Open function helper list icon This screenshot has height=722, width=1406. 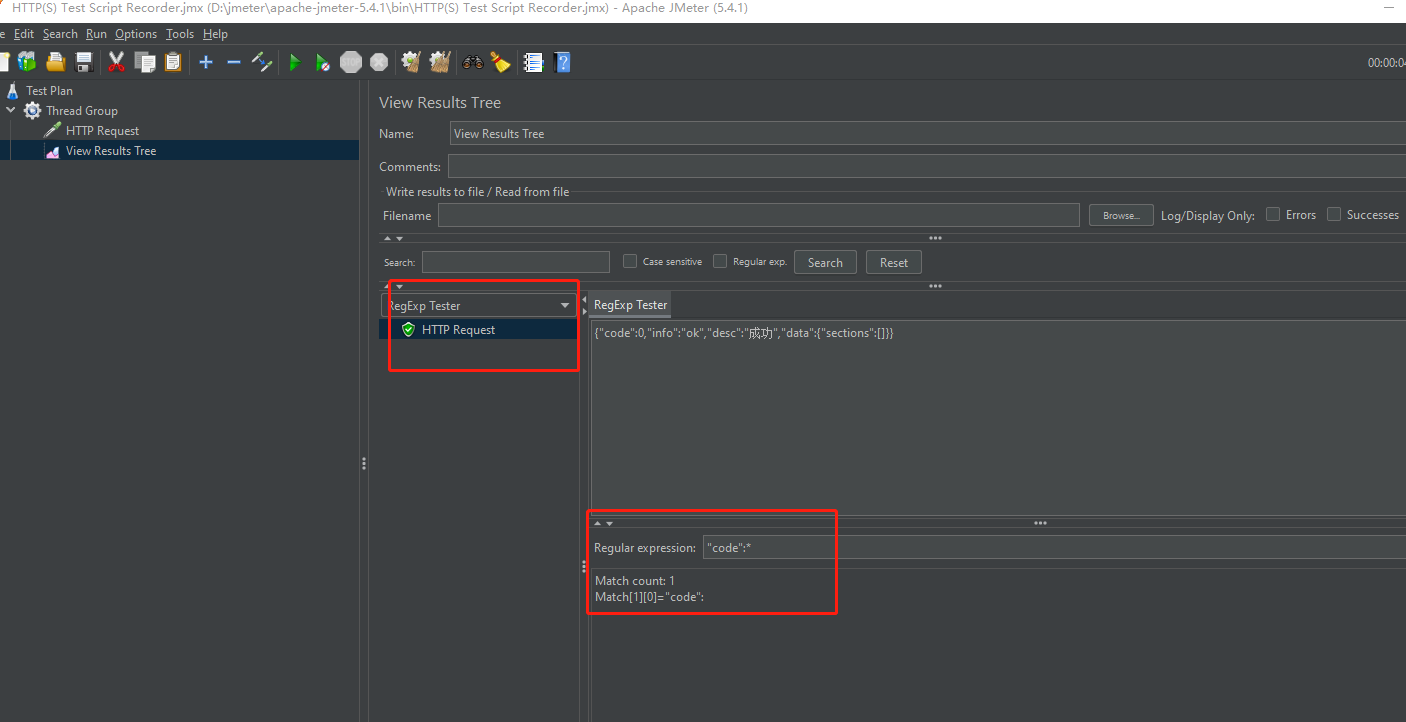(533, 62)
